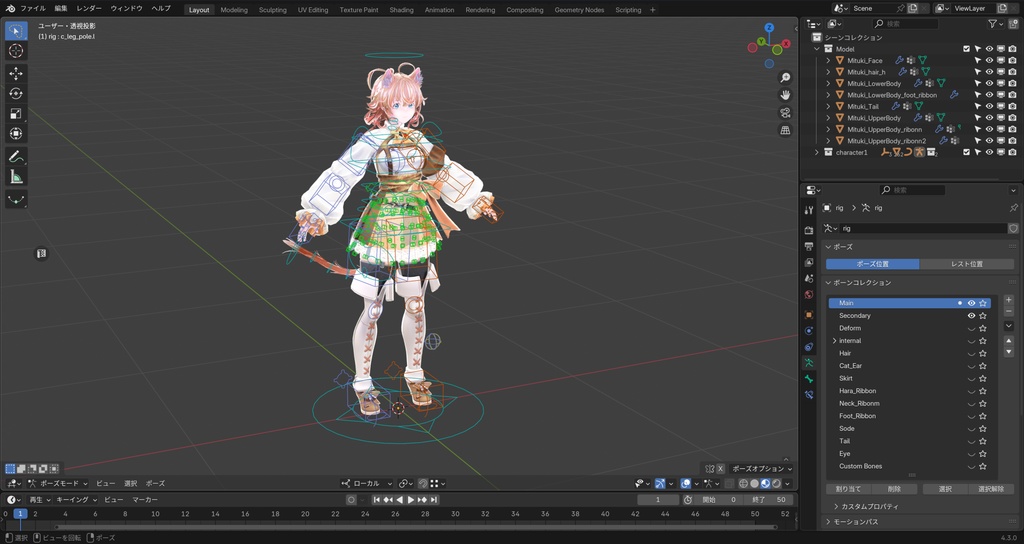1024x544 pixels.
Task: Hide Mituki_Face in viewport (eye icon)
Action: tap(989, 60)
